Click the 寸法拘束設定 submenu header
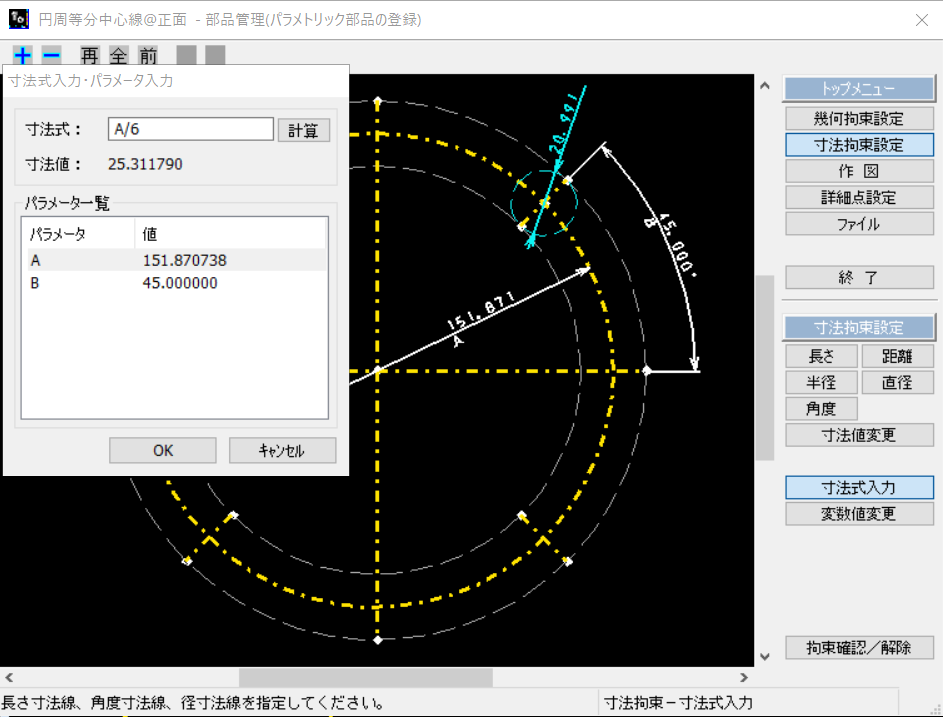This screenshot has width=943, height=717. [x=859, y=327]
